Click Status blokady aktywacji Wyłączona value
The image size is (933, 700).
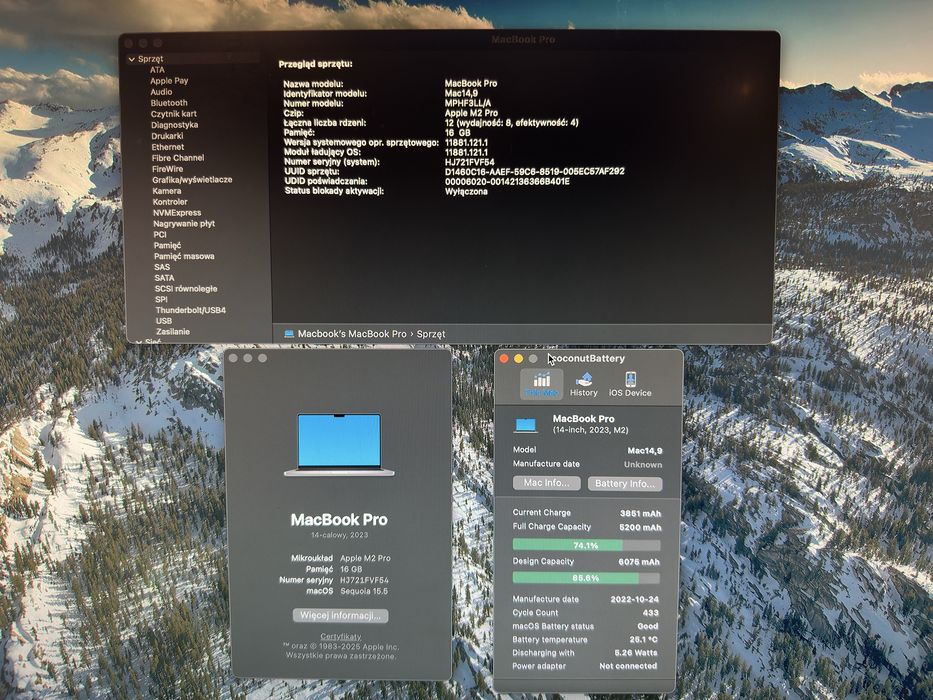(x=466, y=191)
